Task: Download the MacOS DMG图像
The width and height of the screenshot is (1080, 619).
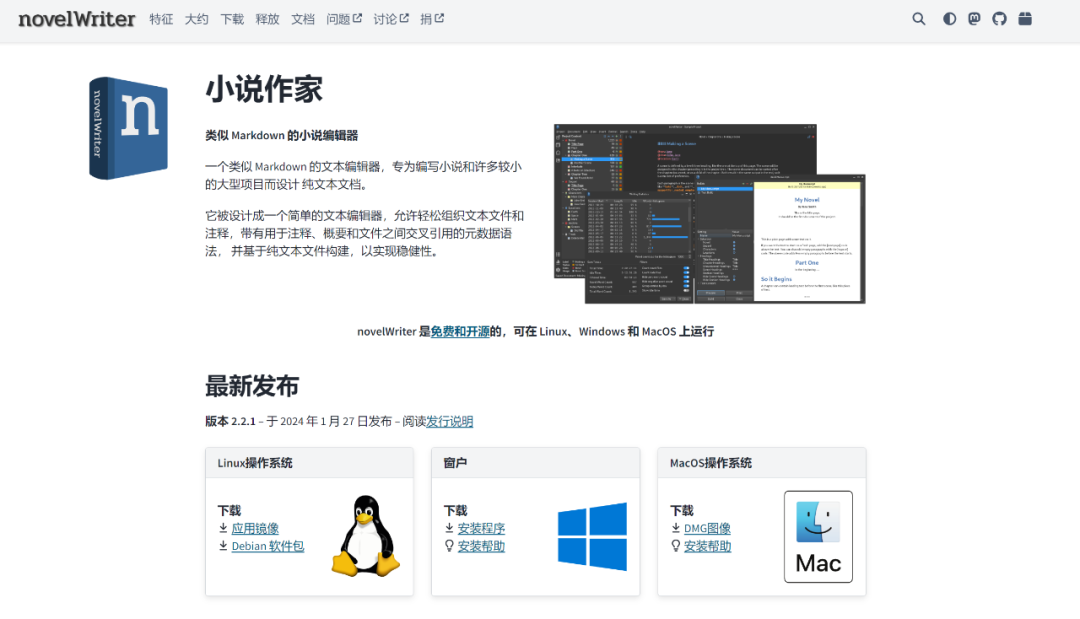Action: coord(707,529)
